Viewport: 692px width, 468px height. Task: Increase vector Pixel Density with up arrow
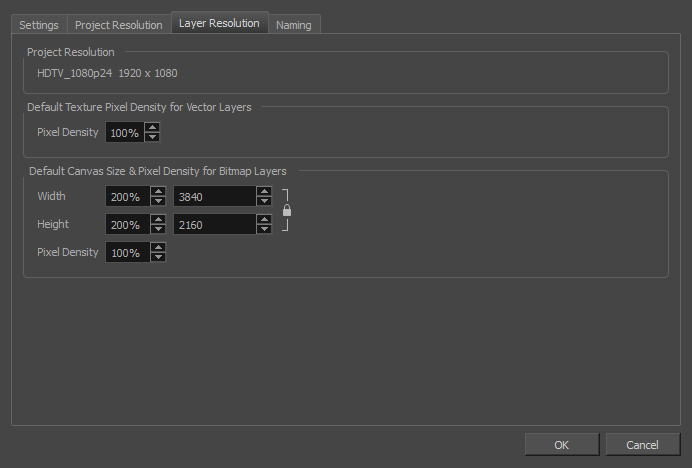coord(152,127)
